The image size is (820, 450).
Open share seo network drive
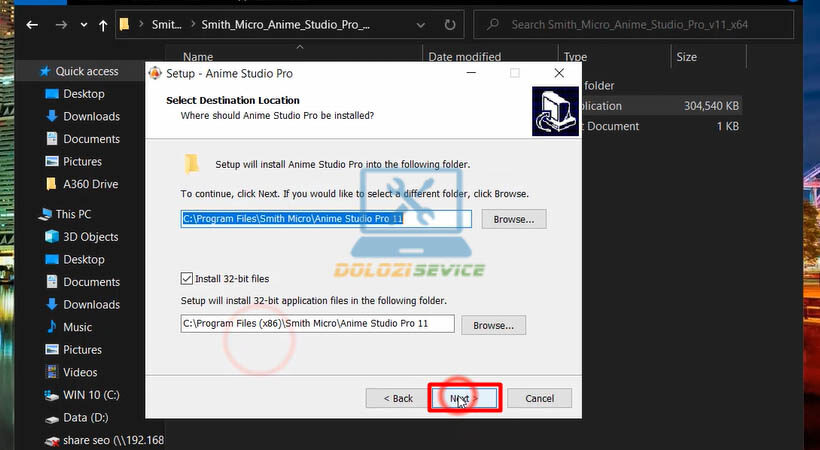click(113, 440)
